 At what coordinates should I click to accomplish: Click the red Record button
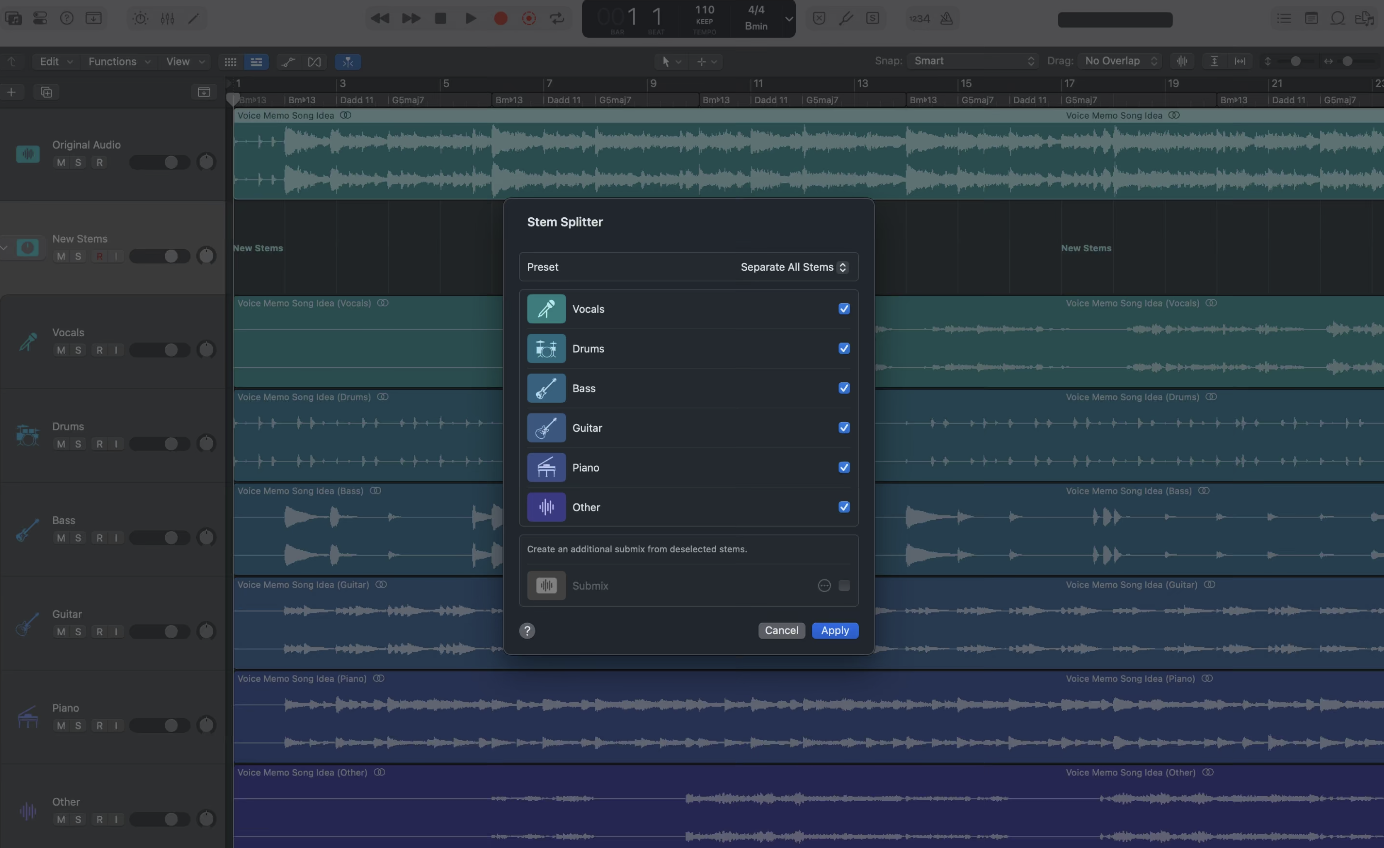[500, 18]
